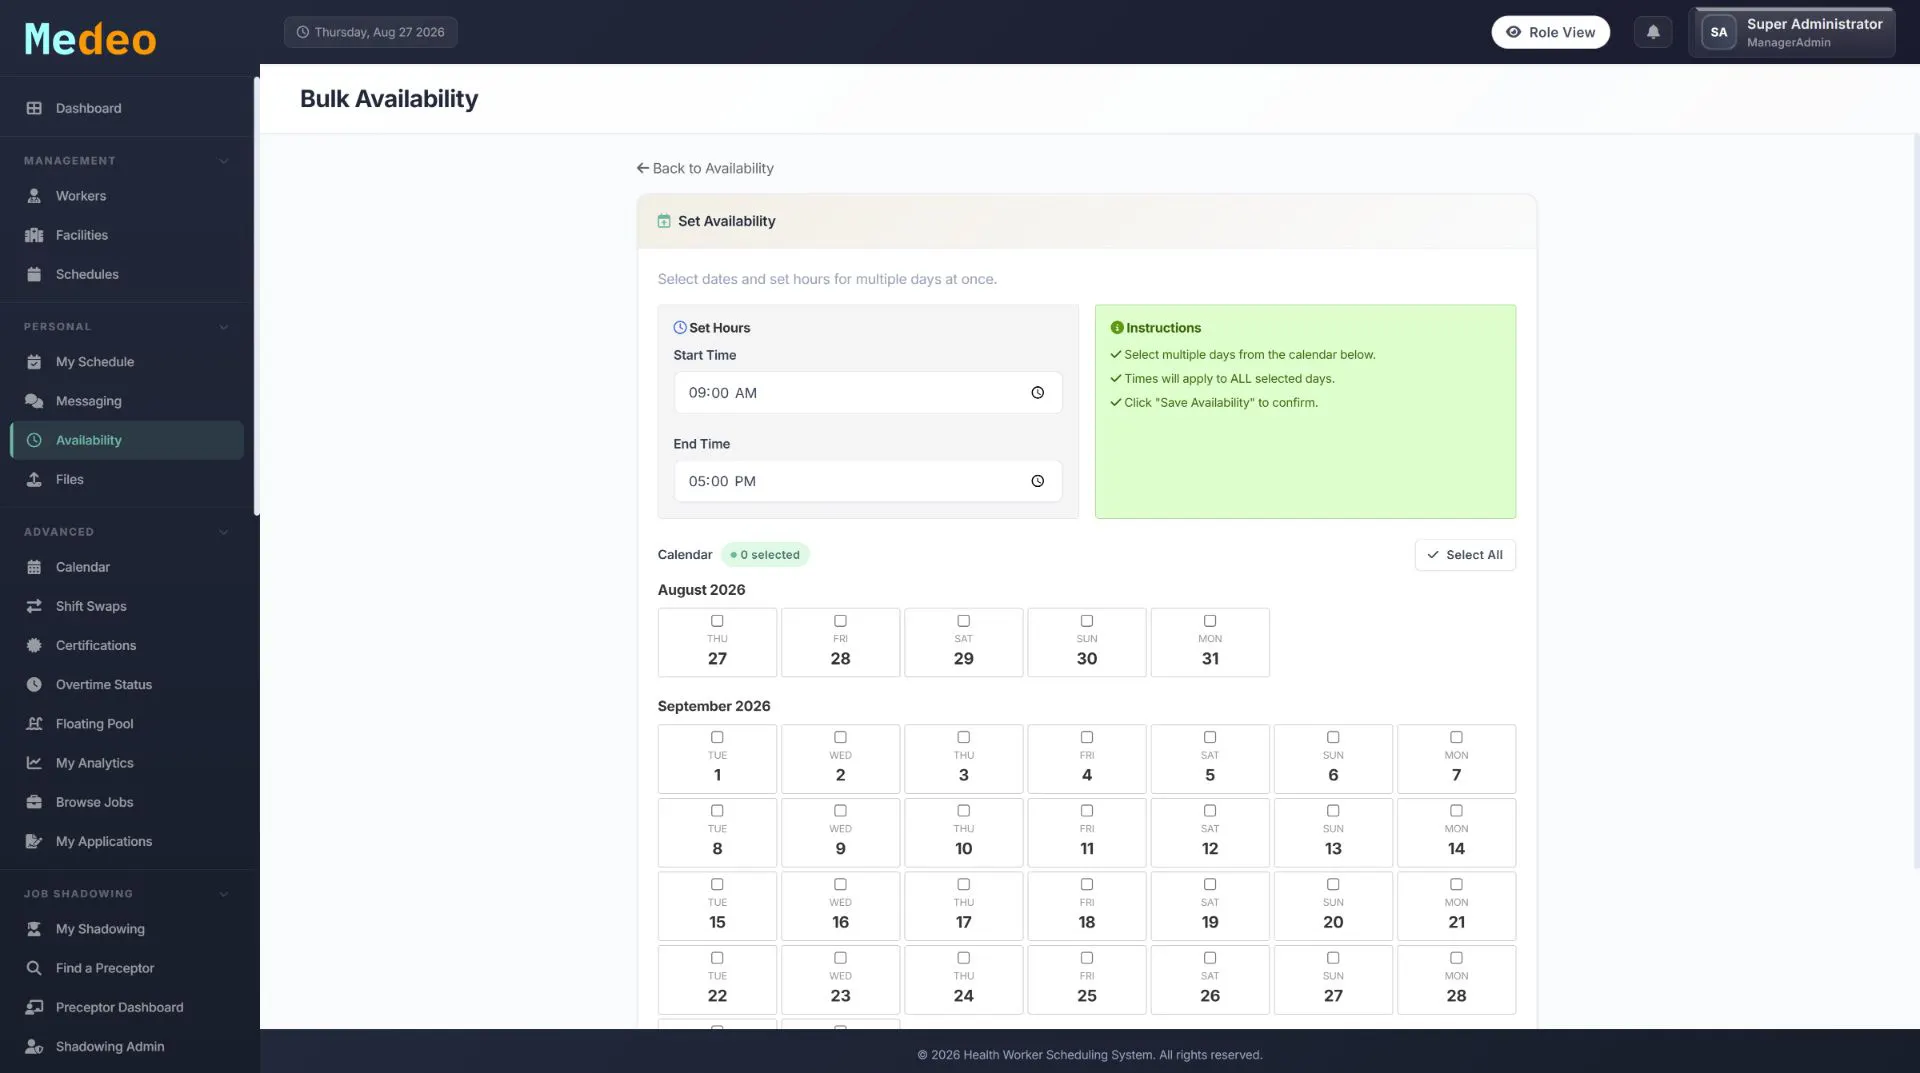
Task: Click the Medeo logo
Action: (x=90, y=39)
